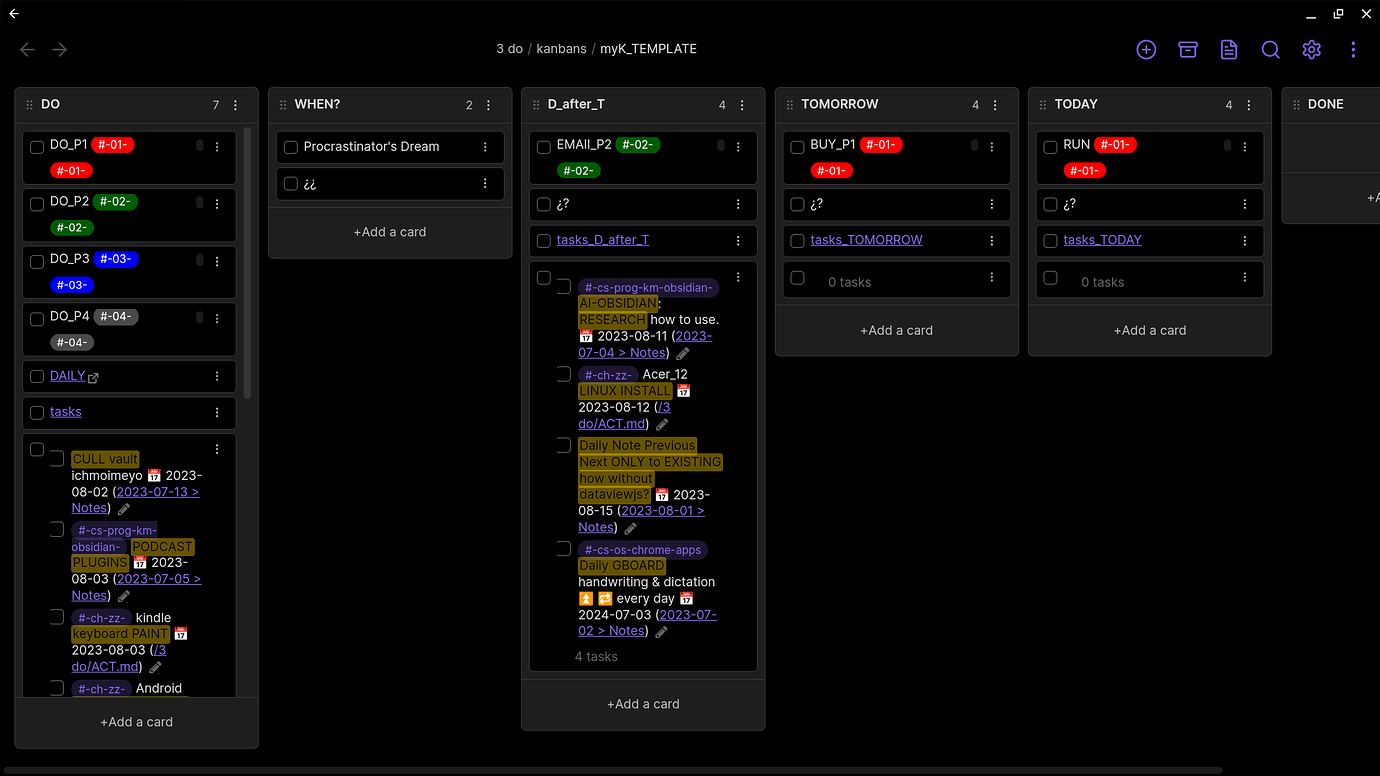Open the Kanban board settings gear
This screenshot has width=1380, height=776.
tap(1311, 49)
